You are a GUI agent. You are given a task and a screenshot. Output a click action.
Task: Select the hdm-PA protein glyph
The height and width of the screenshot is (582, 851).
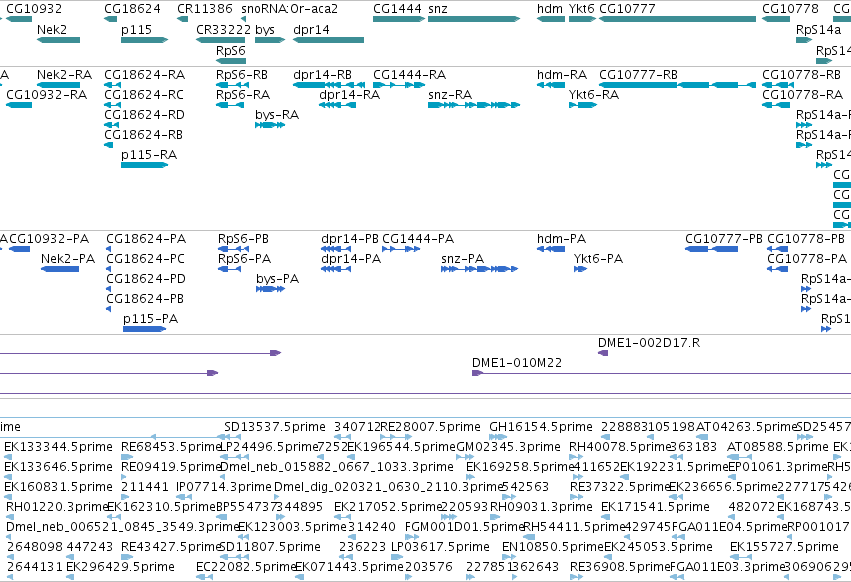pos(551,249)
